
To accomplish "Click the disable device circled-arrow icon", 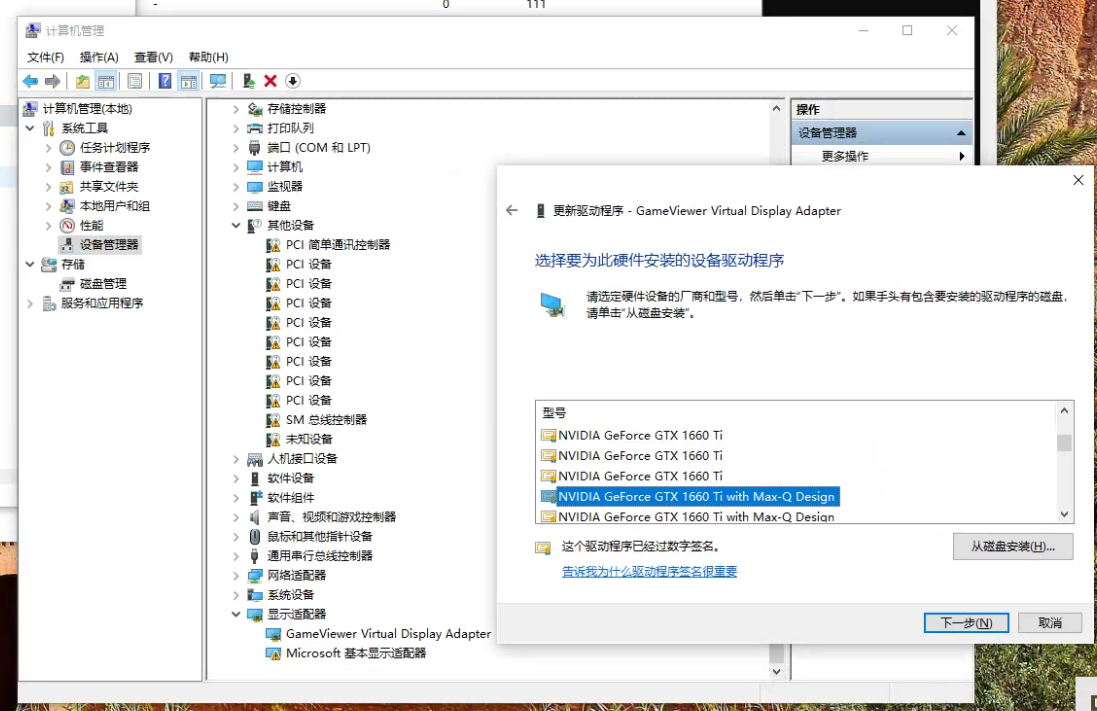I will [292, 81].
